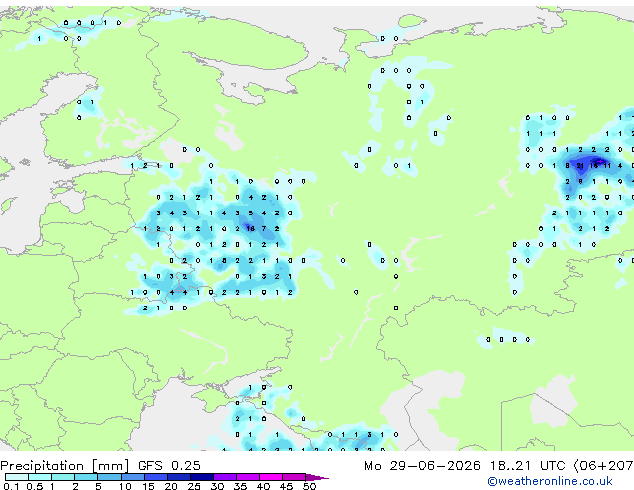The height and width of the screenshot is (490, 634).
Task: Click the legend swatch for 2–5 mm
Action: click(86, 477)
